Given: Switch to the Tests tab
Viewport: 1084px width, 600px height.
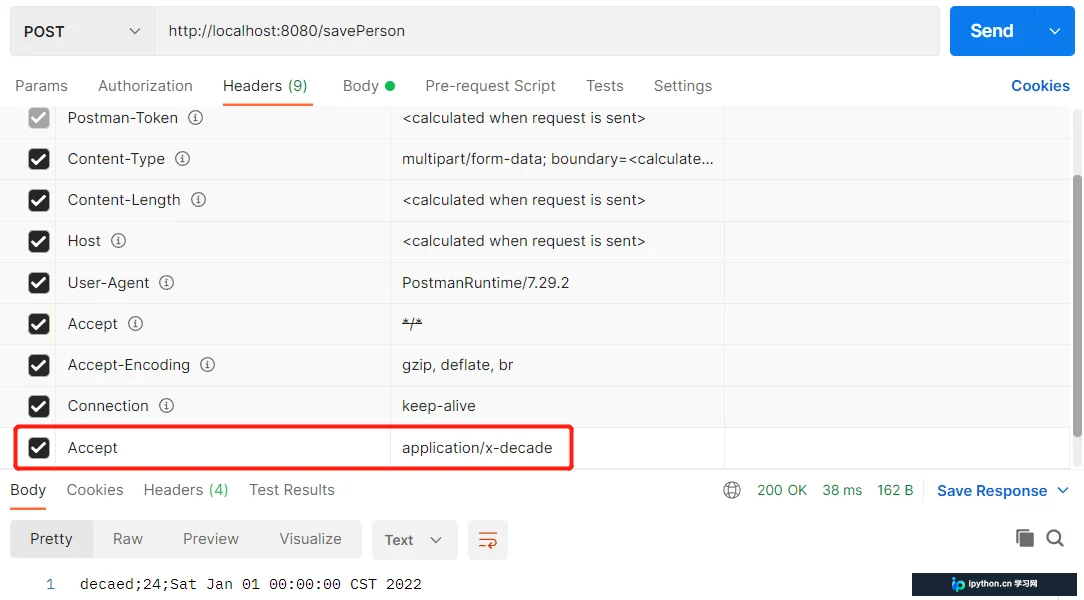Looking at the screenshot, I should point(605,86).
